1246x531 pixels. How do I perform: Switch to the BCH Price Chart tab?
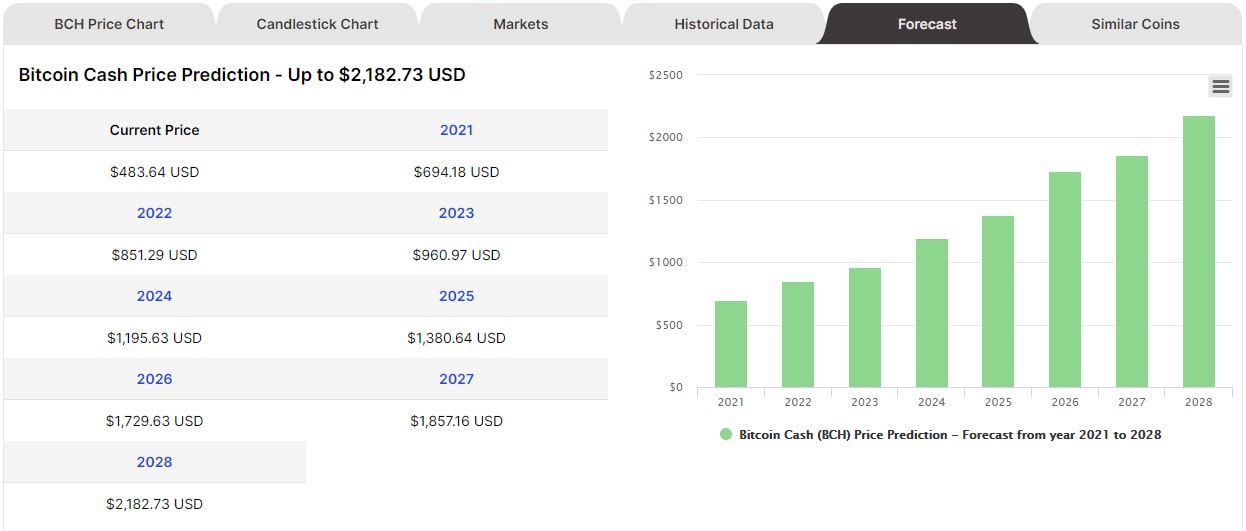click(109, 24)
